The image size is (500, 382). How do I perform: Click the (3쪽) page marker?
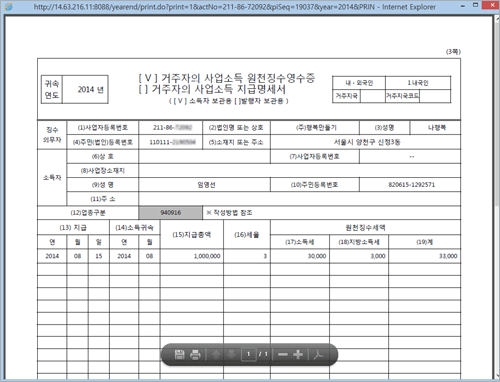click(x=453, y=52)
